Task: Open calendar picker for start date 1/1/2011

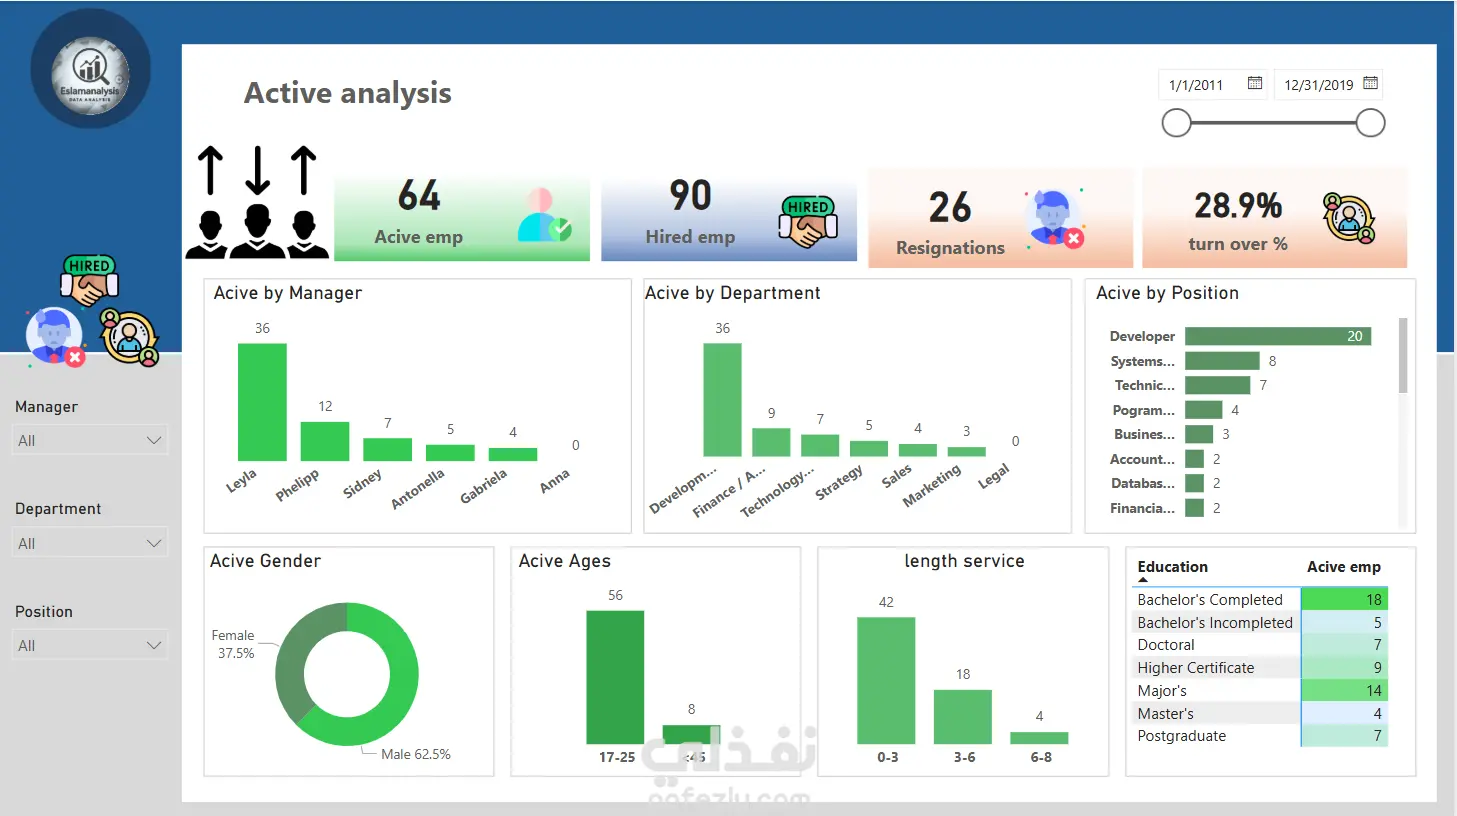Action: tap(1255, 83)
